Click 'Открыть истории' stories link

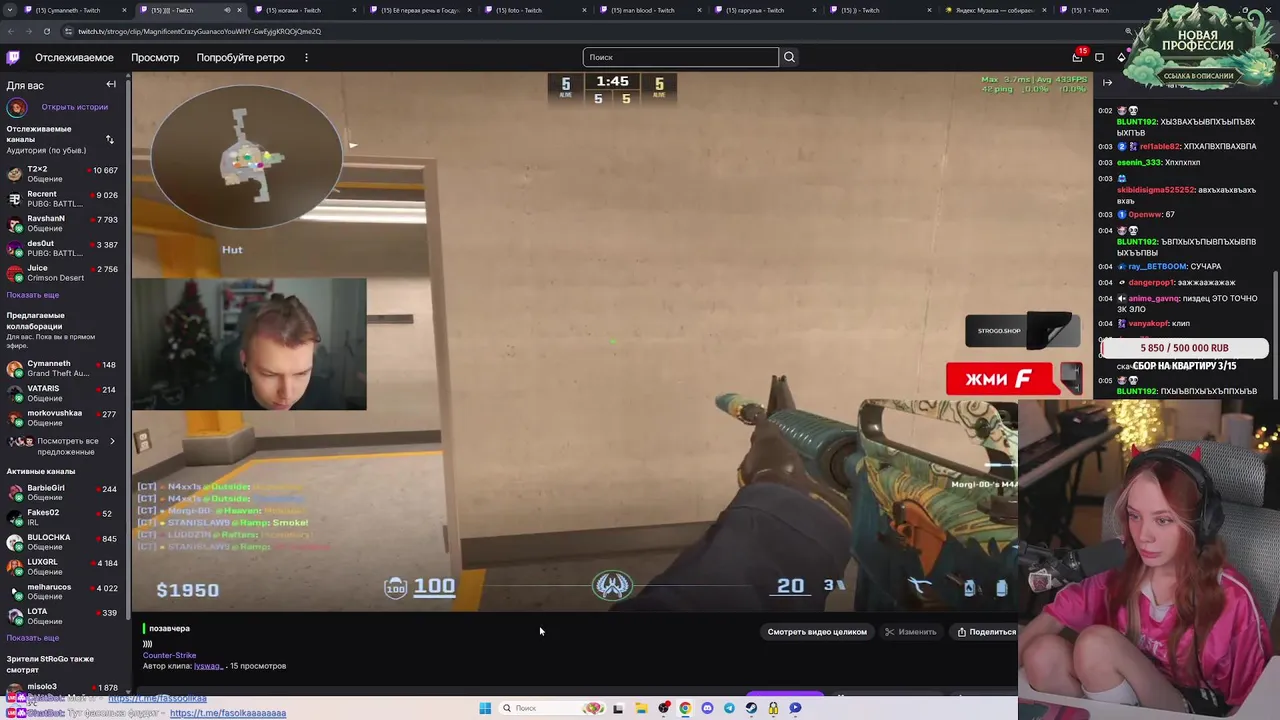coord(74,107)
